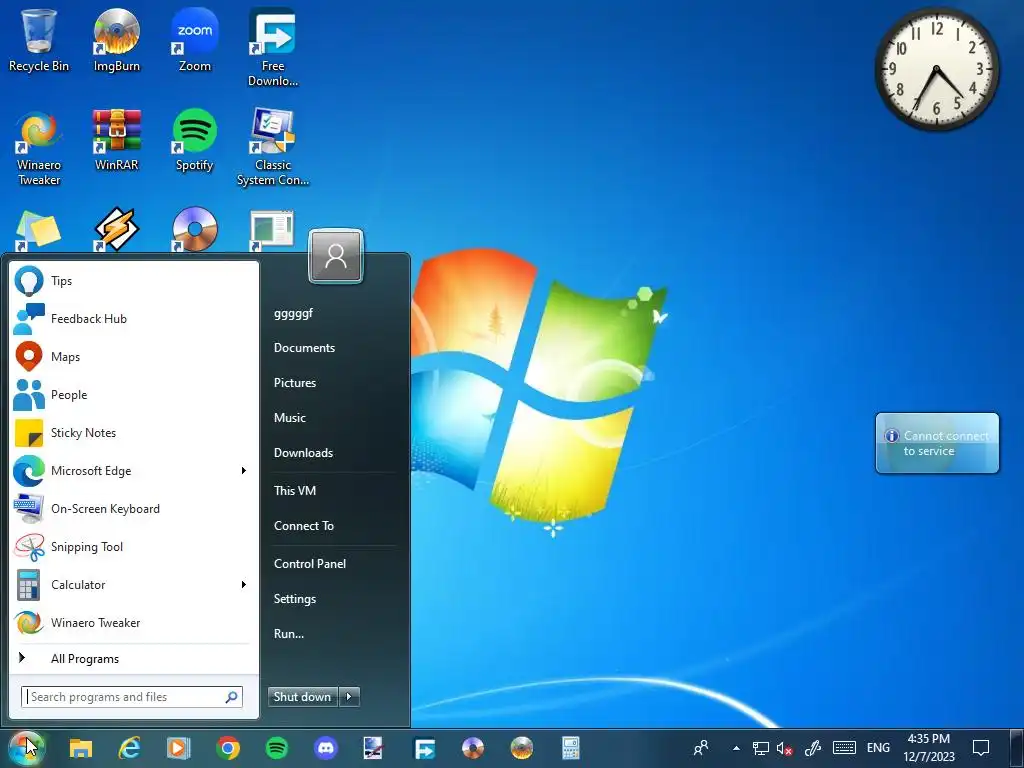Open Settings from the Start menu
Viewport: 1024px width, 768px height.
point(295,599)
